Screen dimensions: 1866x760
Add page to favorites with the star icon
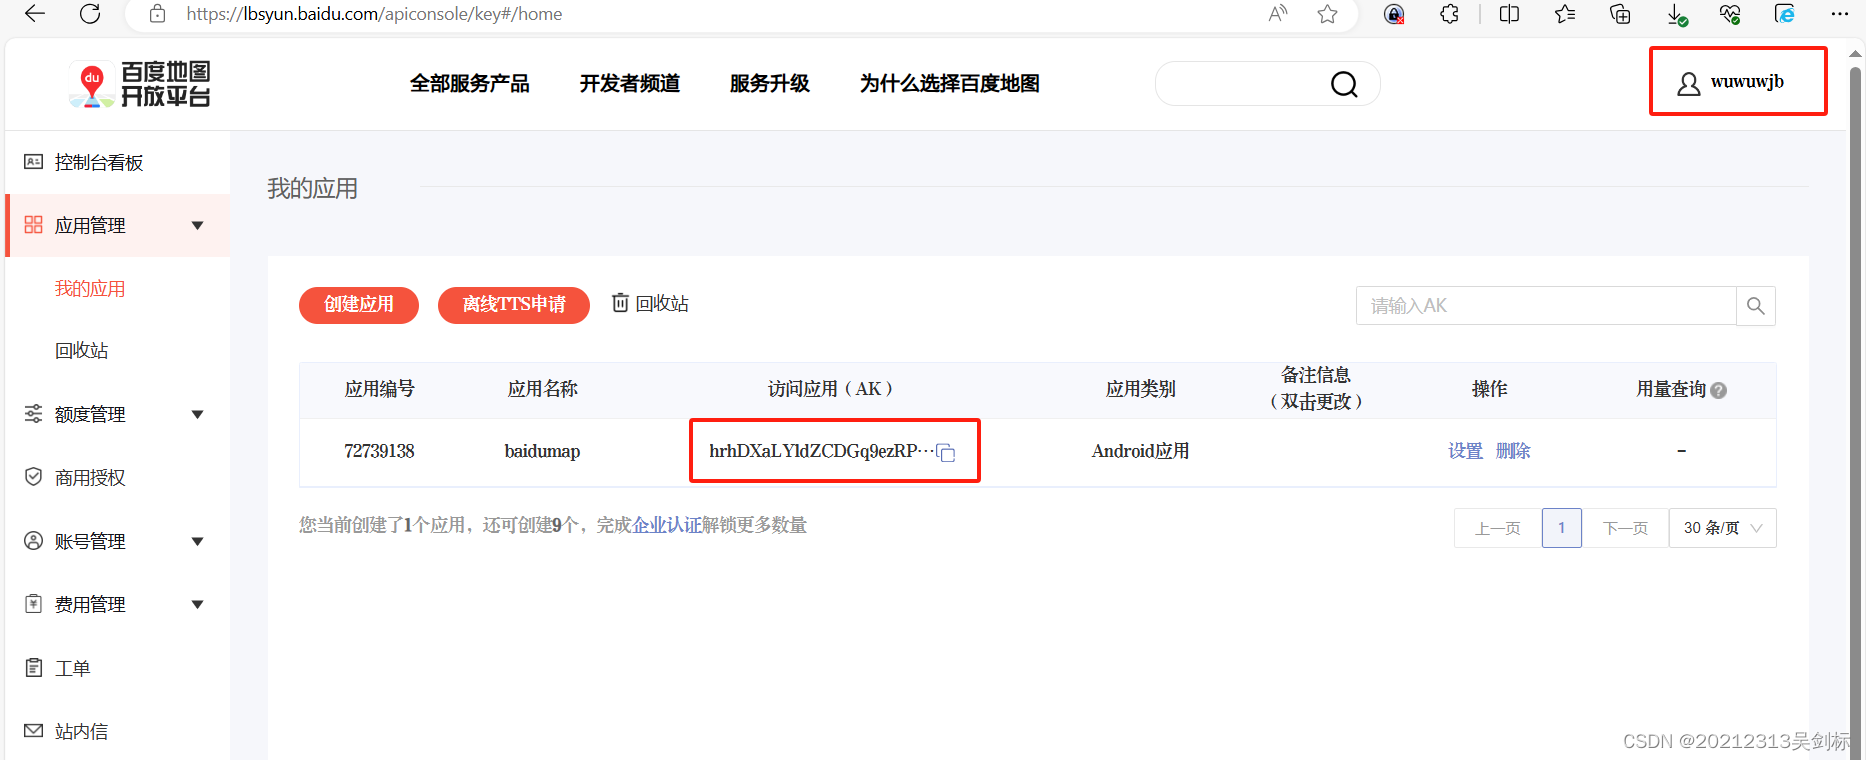pos(1327,14)
